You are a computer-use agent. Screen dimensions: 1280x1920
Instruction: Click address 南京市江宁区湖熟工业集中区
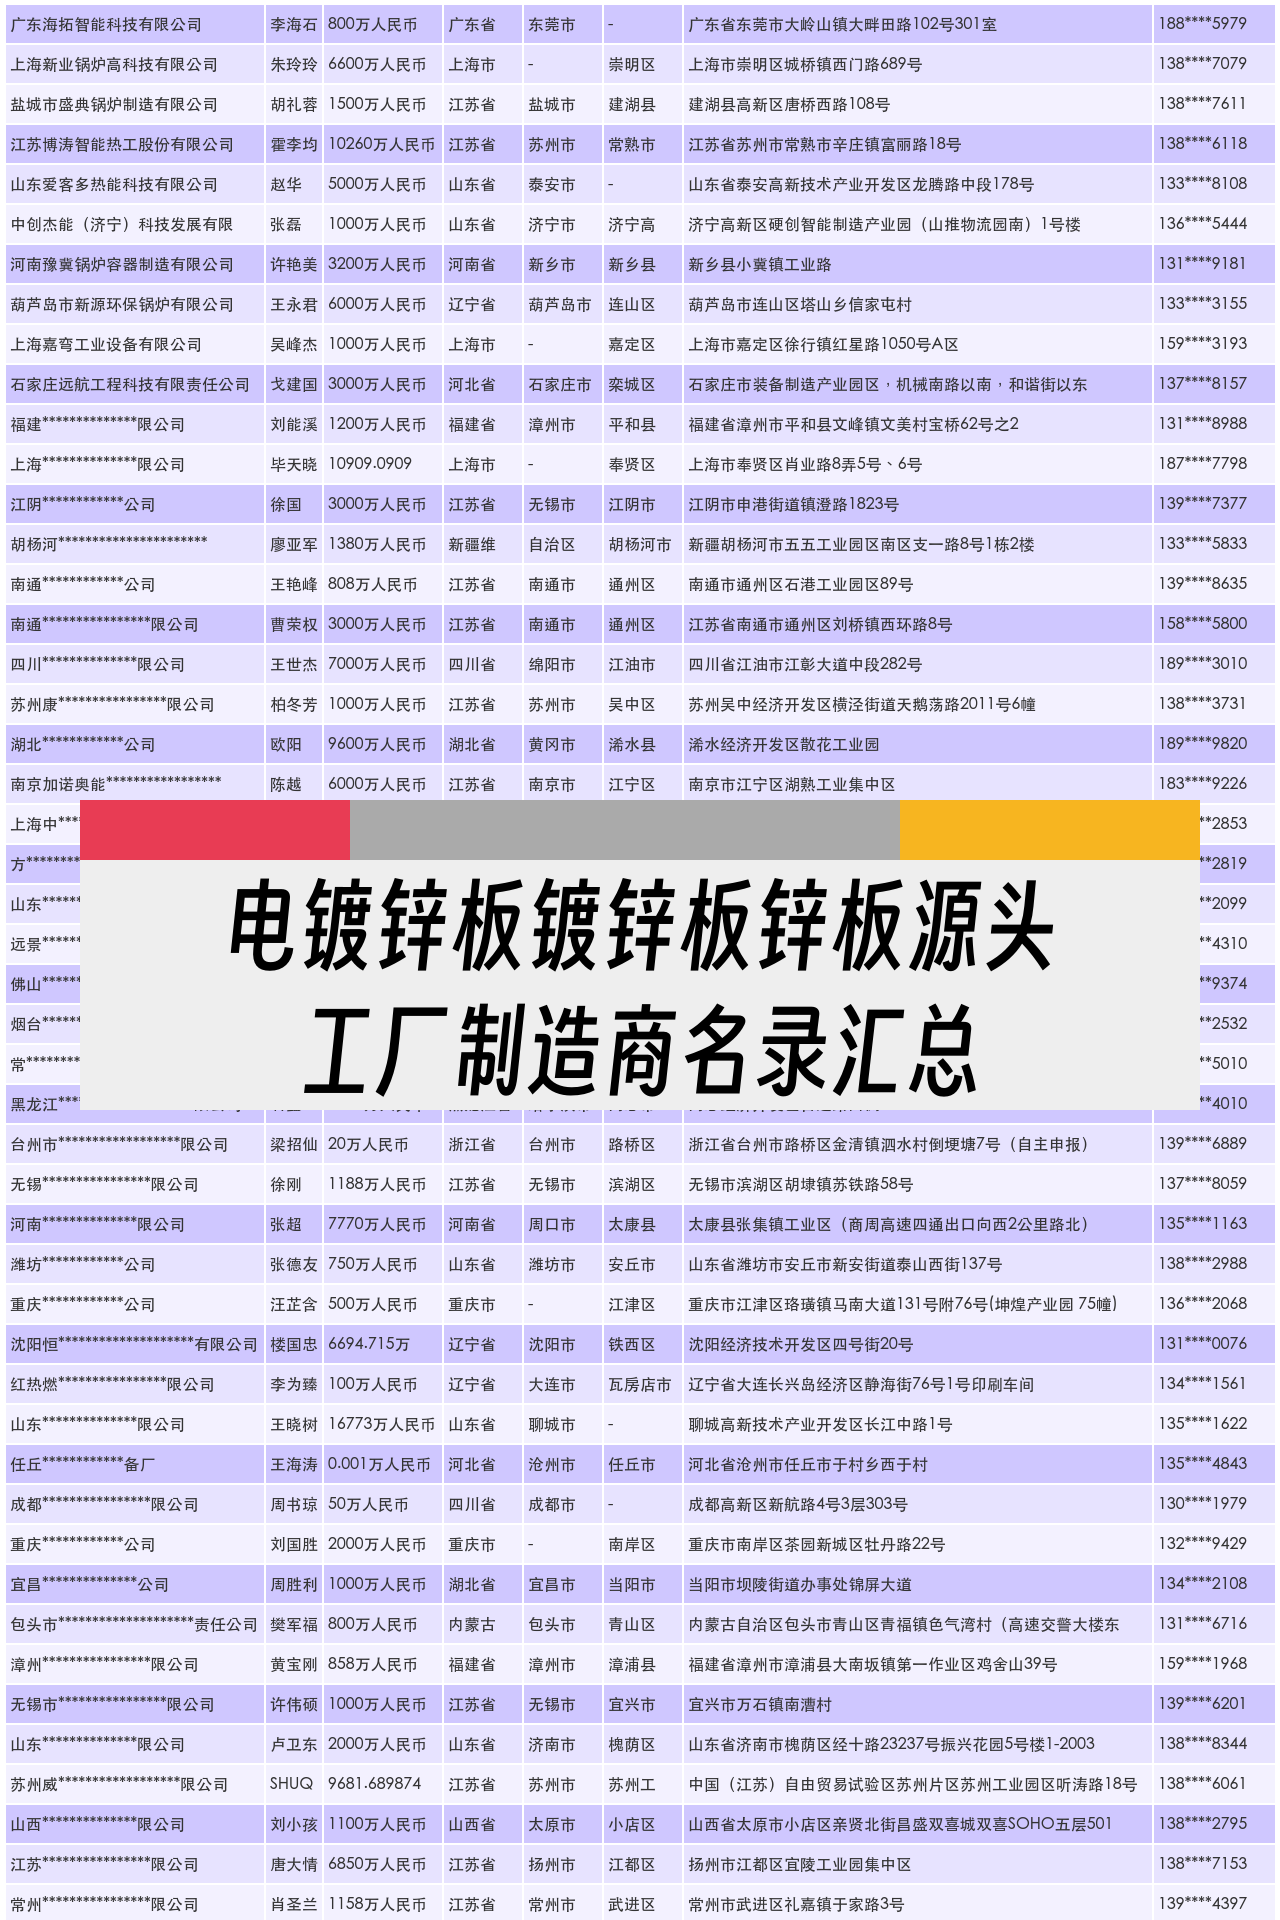(792, 784)
